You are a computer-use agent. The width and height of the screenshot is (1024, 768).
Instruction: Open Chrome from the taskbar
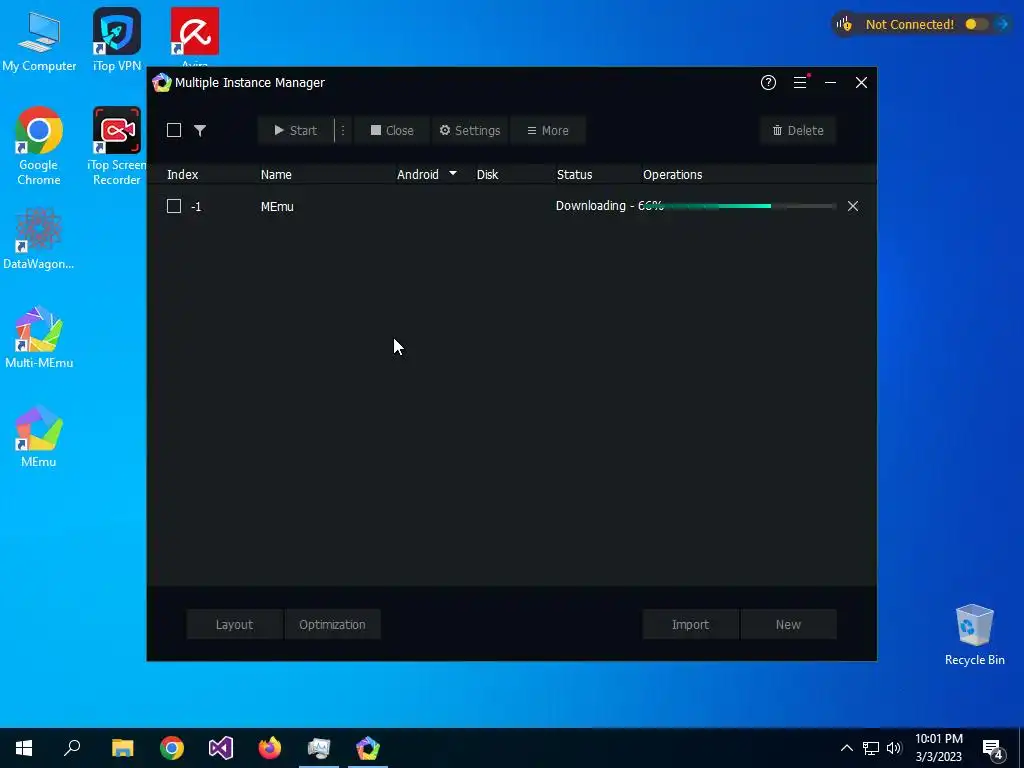tap(172, 748)
